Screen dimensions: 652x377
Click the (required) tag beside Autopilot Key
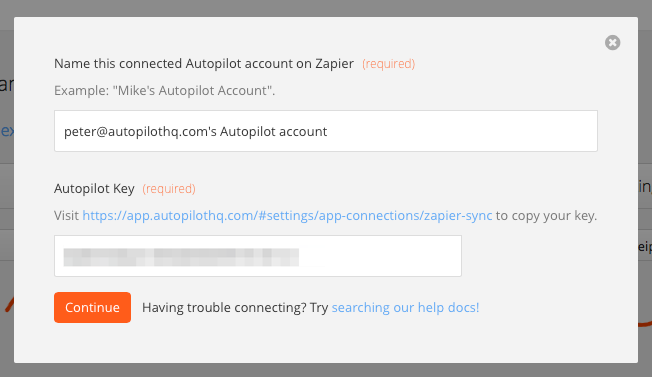(169, 189)
